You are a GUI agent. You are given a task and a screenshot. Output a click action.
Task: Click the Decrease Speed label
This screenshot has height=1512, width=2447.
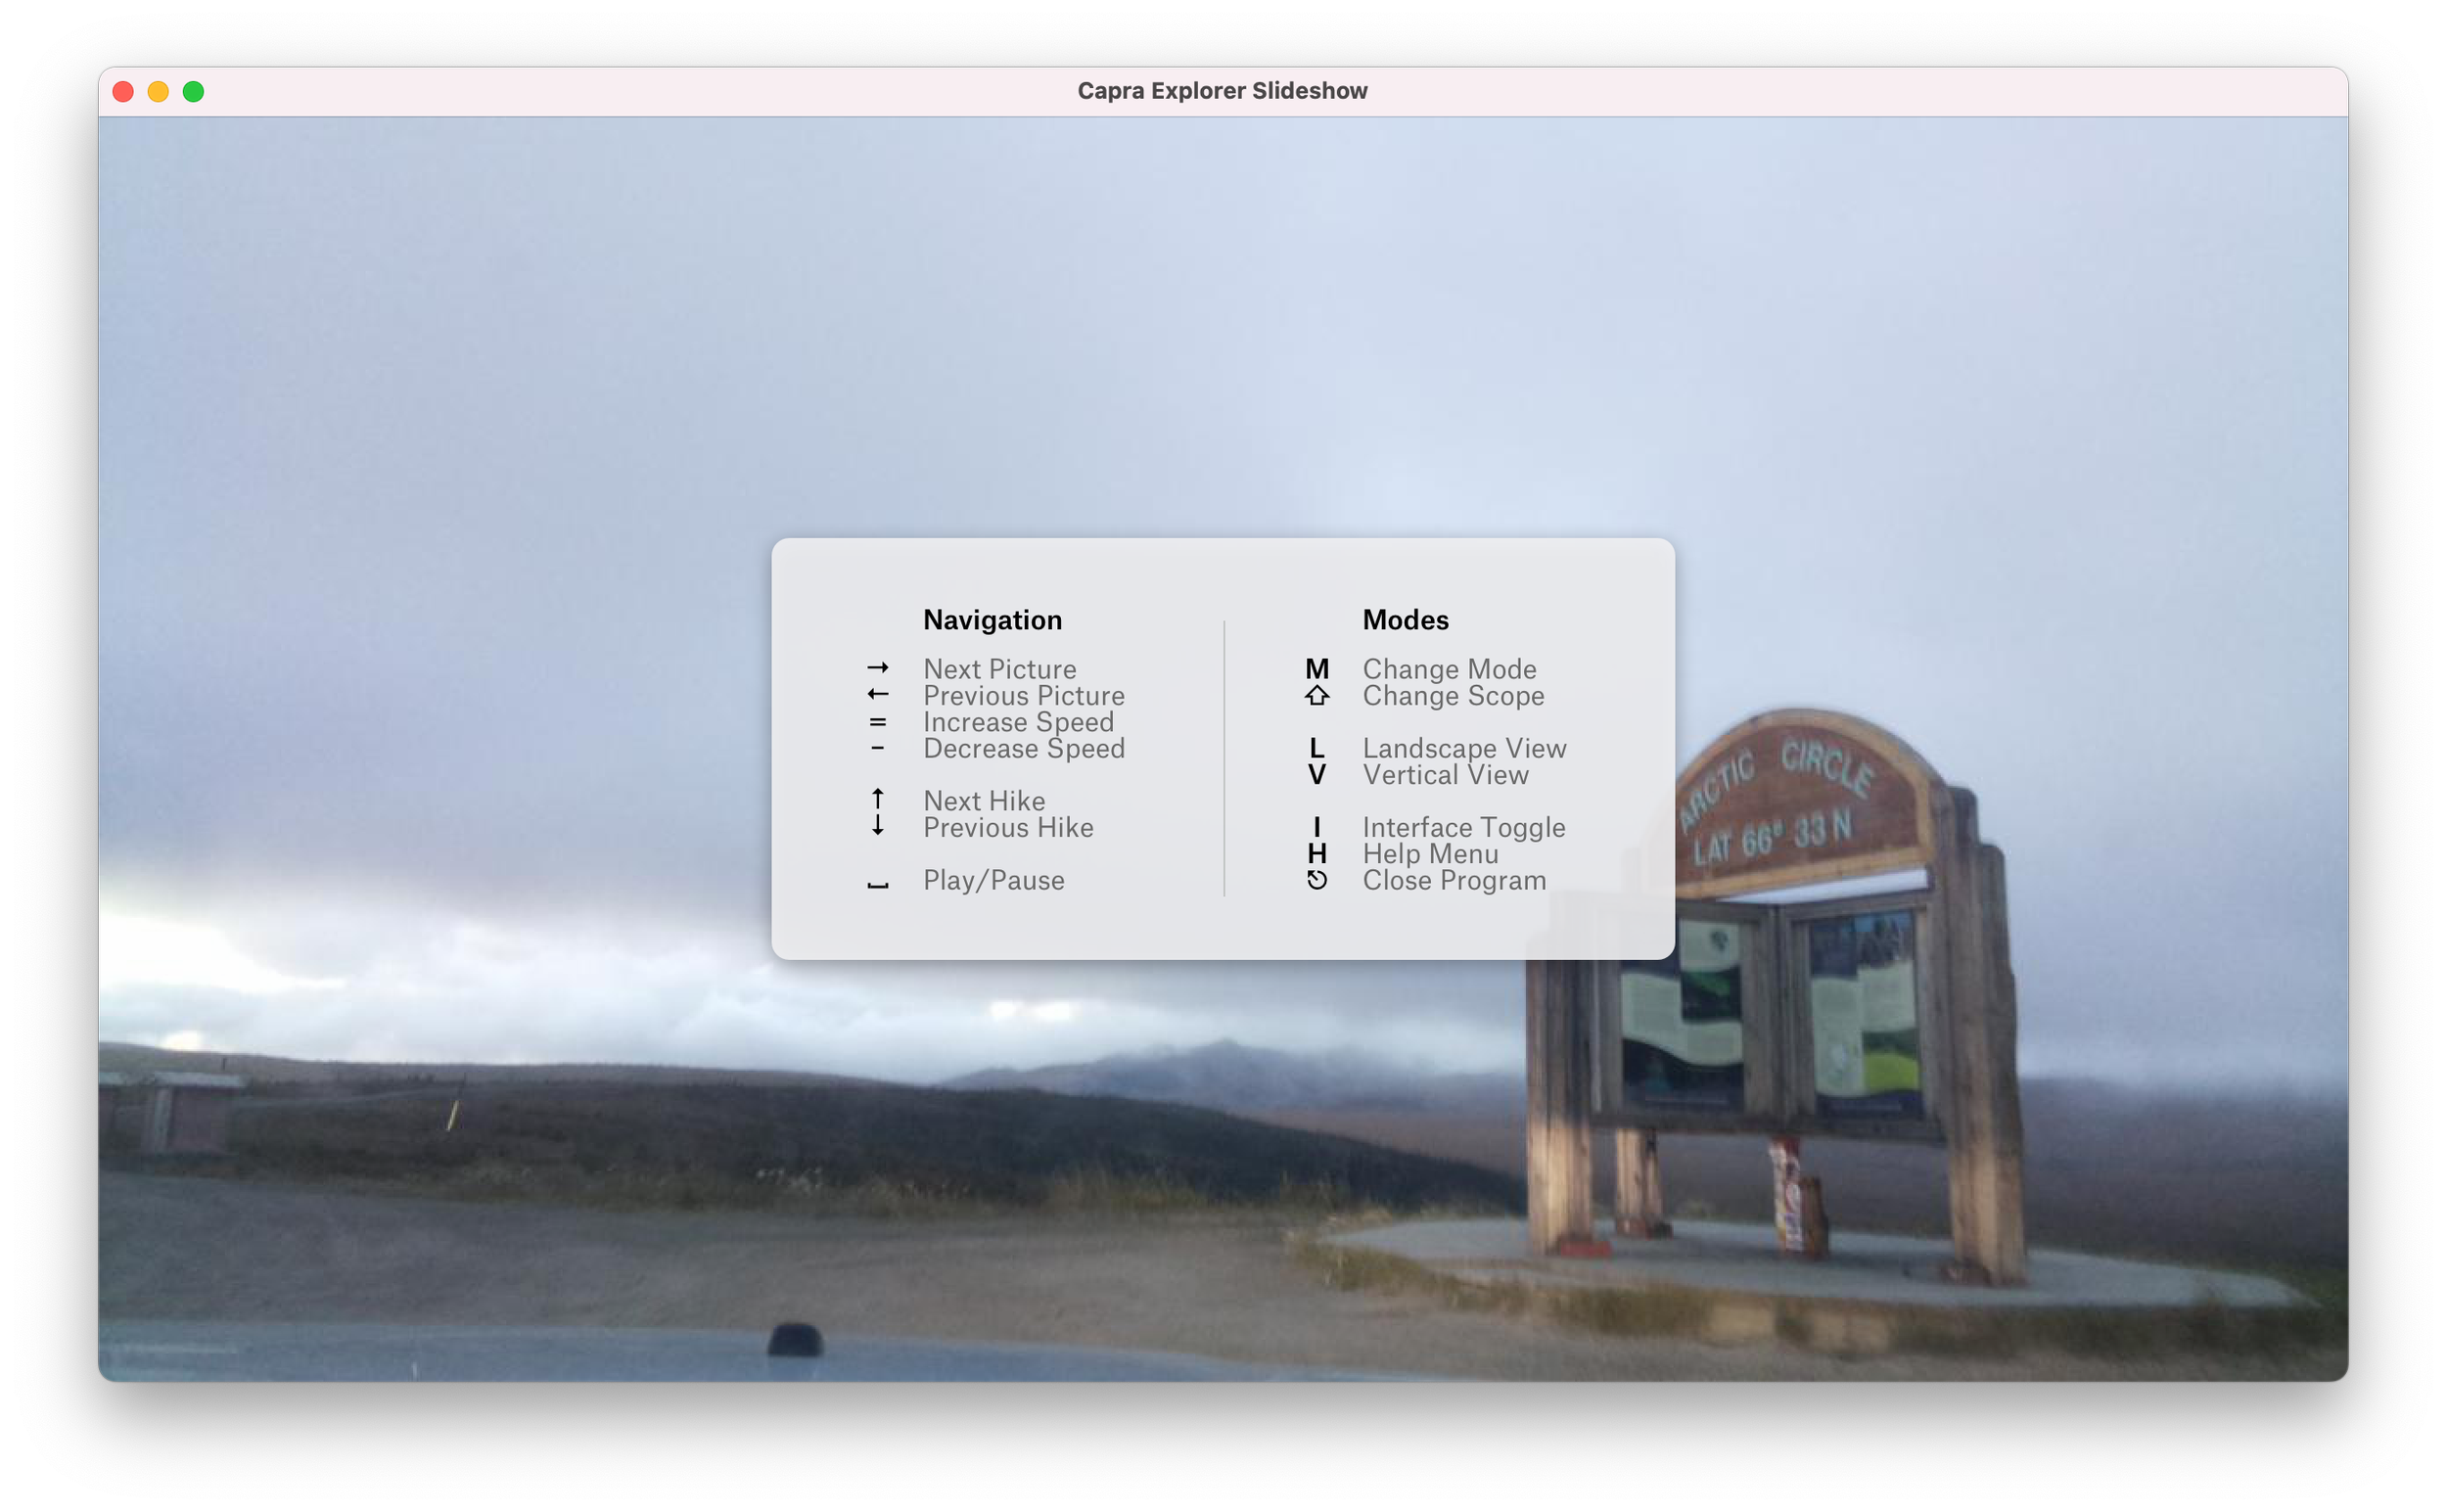pyautogui.click(x=1023, y=748)
